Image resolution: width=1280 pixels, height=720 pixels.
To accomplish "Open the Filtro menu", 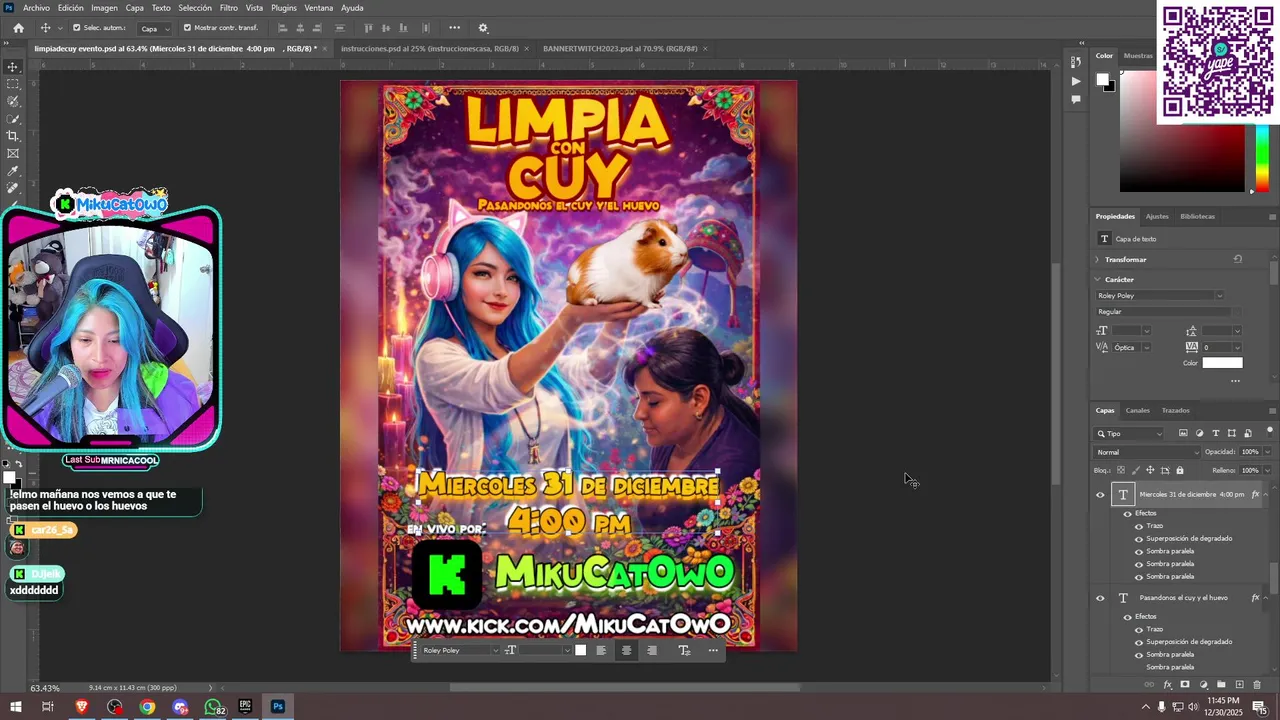I will 228,8.
